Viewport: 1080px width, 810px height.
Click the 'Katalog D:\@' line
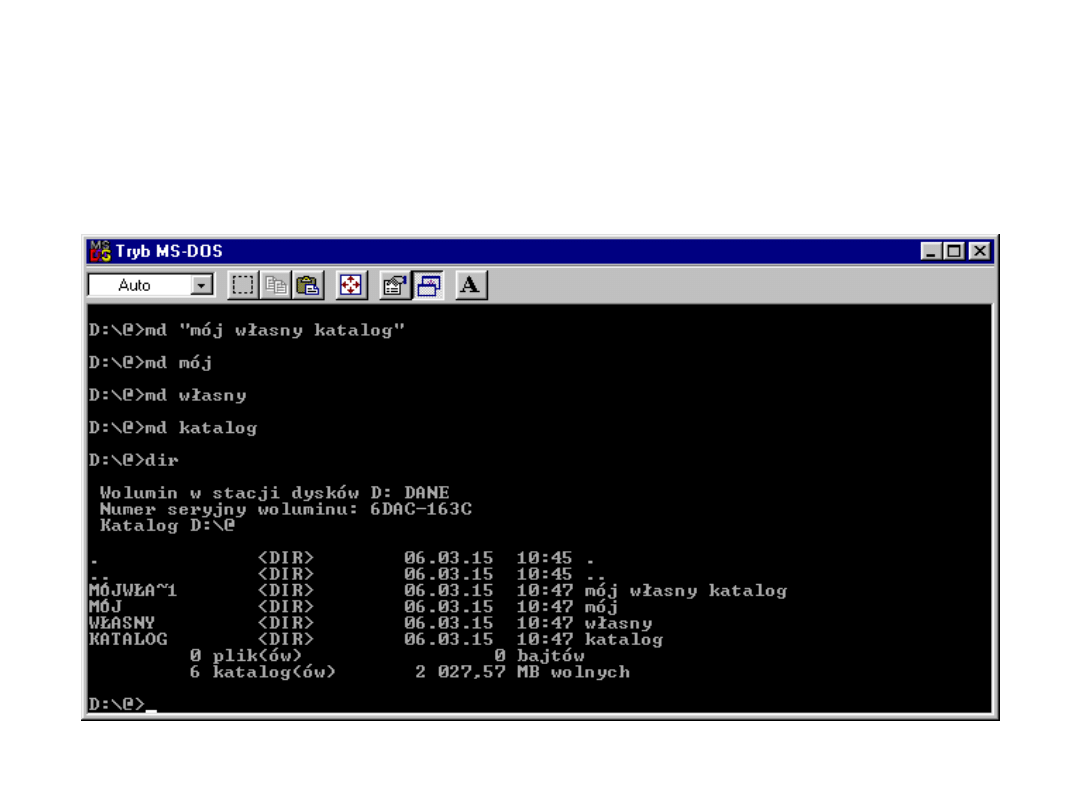(x=167, y=526)
